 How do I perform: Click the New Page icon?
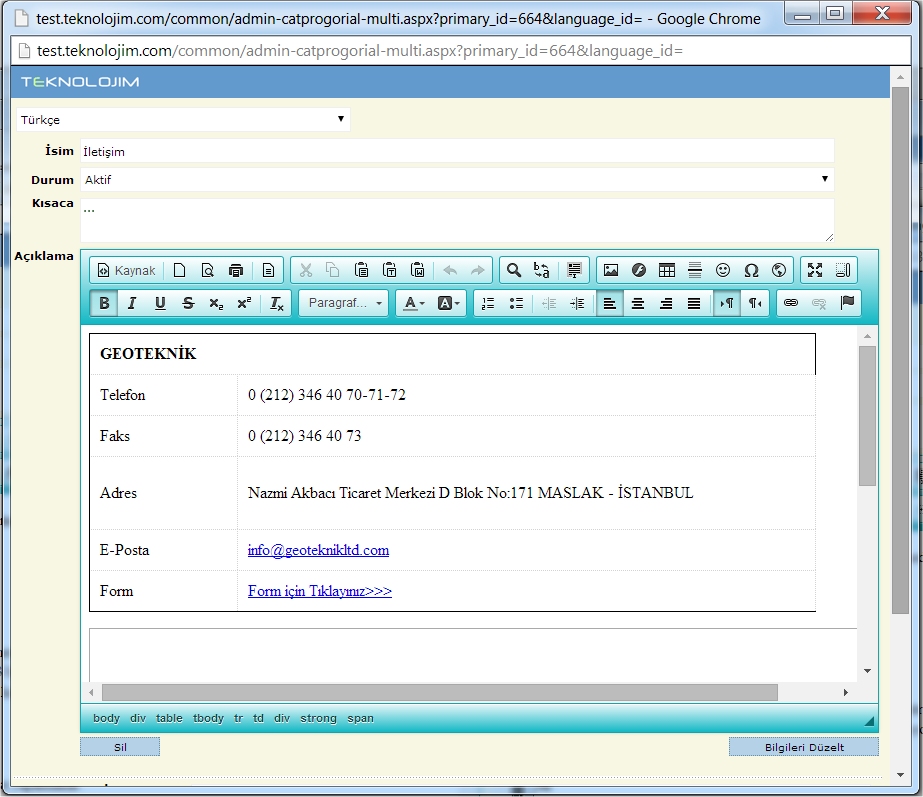(180, 270)
